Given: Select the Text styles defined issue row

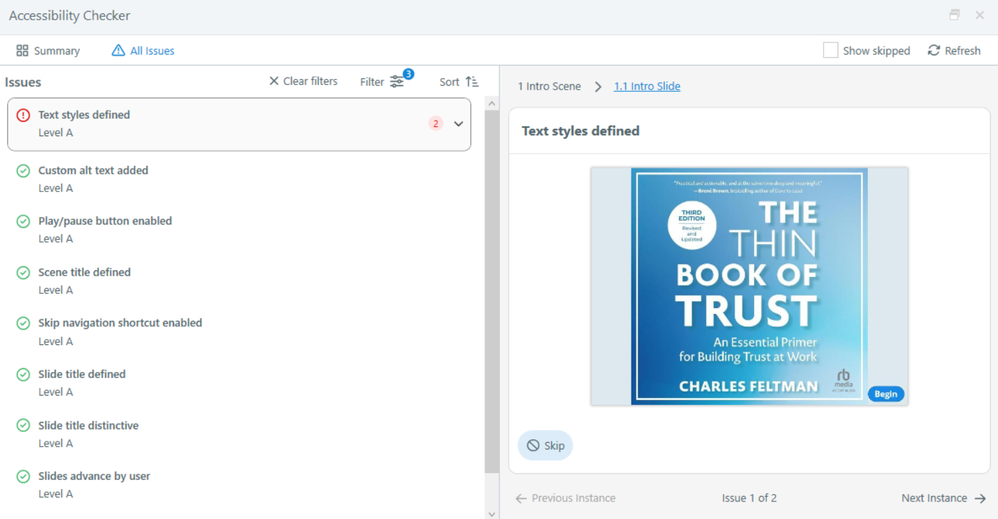Looking at the screenshot, I should pyautogui.click(x=239, y=124).
